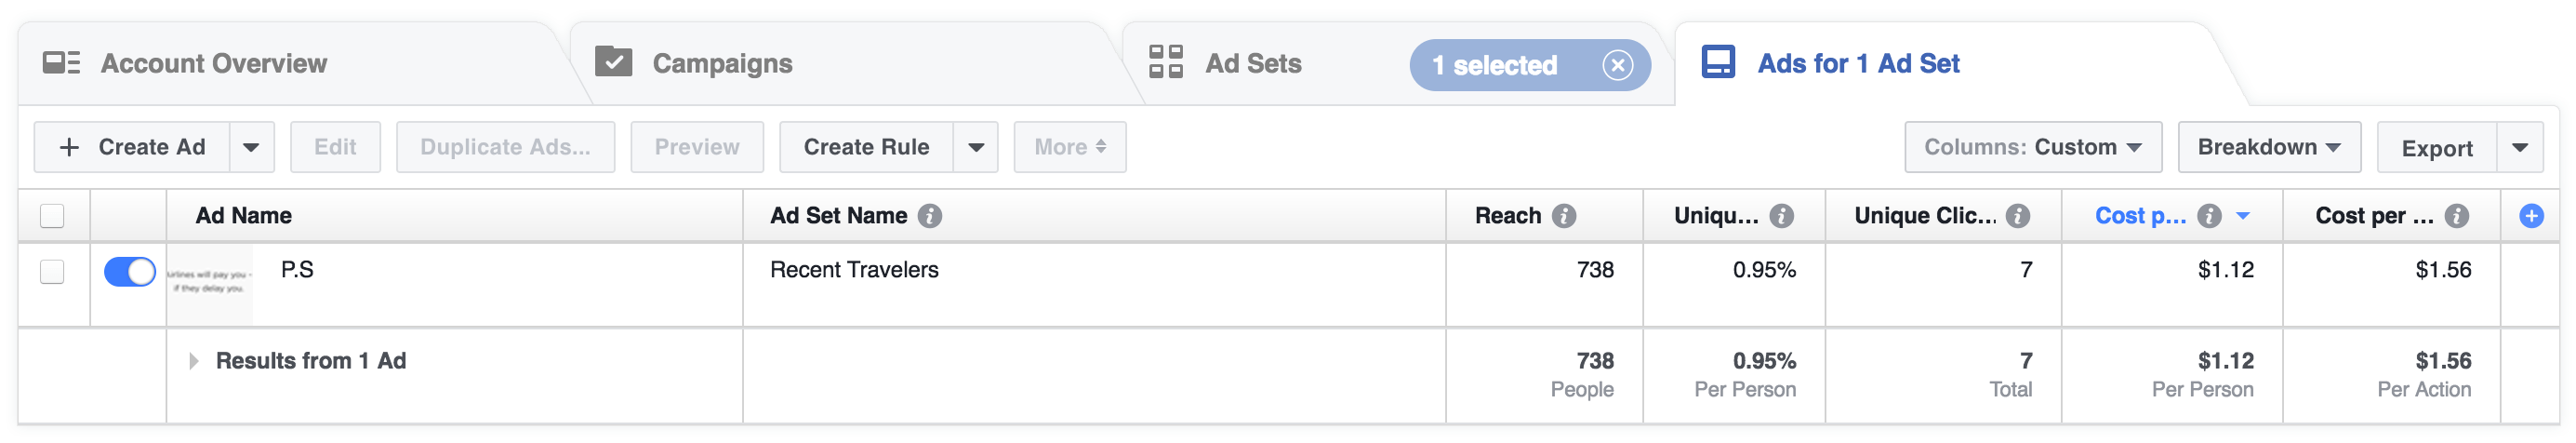This screenshot has height=443, width=2576.
Task: Open the P.S ad thumbnail preview
Action: tap(210, 283)
